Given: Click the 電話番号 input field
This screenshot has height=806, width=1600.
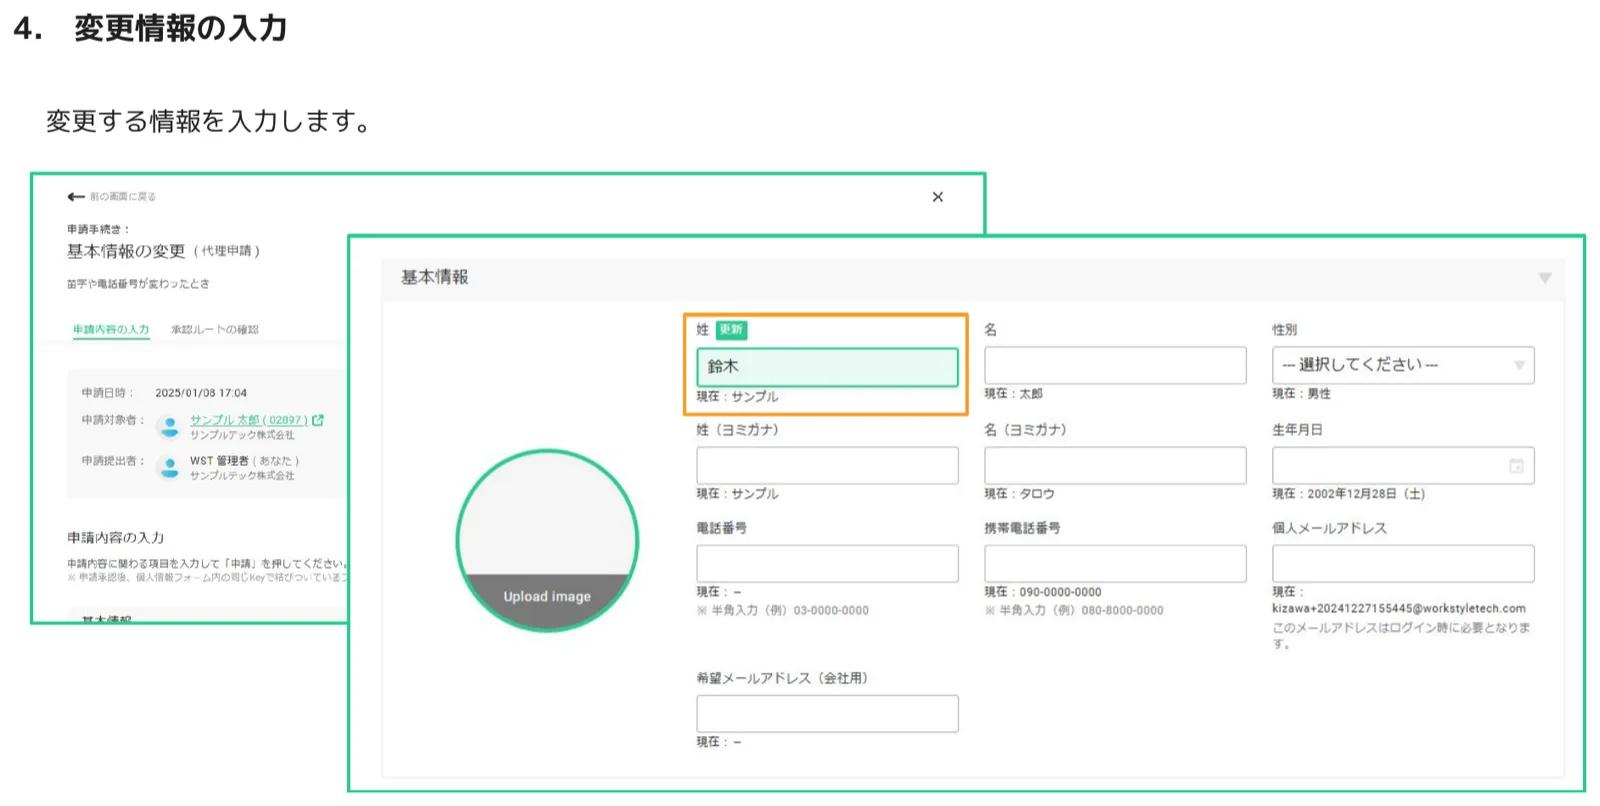Looking at the screenshot, I should coord(827,563).
